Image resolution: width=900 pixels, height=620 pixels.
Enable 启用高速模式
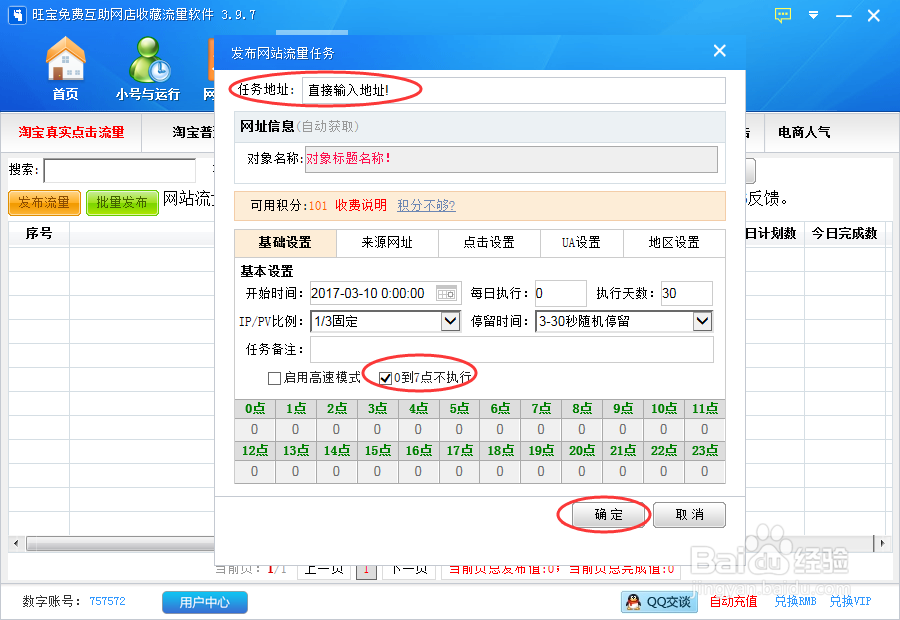point(275,375)
